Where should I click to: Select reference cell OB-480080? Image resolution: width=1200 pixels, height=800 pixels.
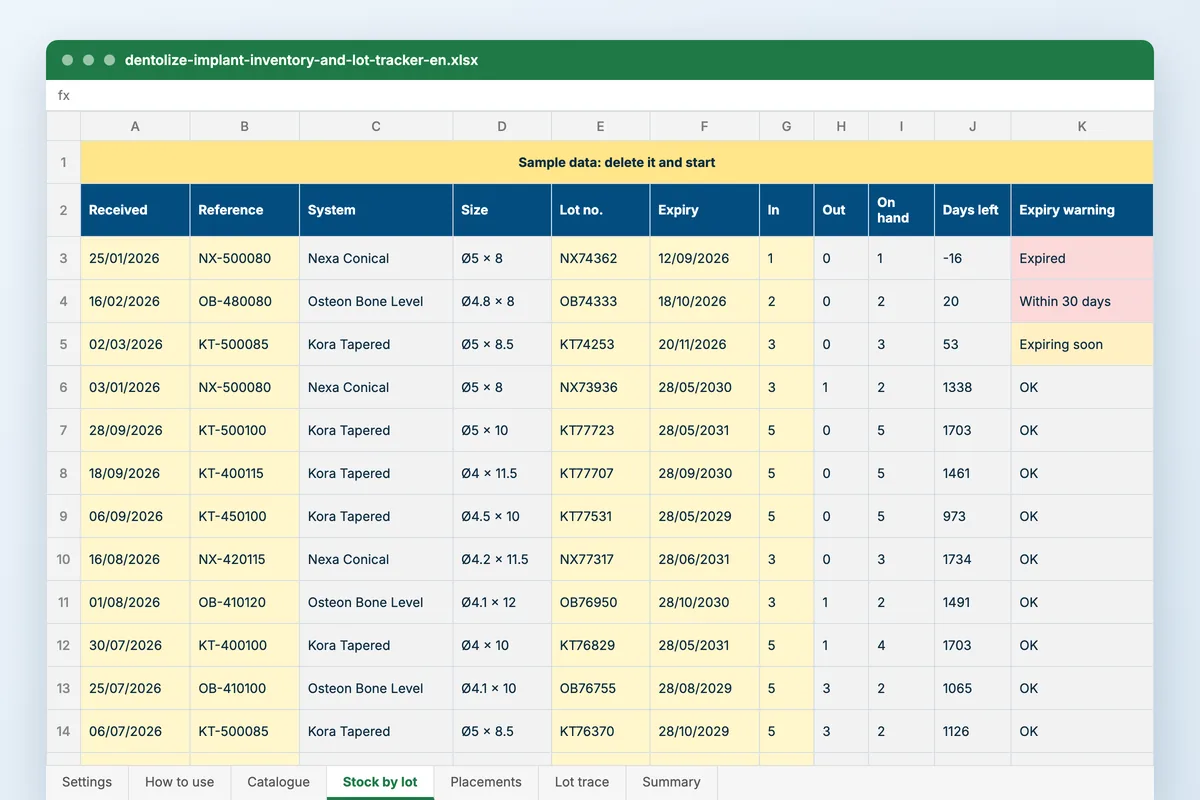click(x=245, y=301)
